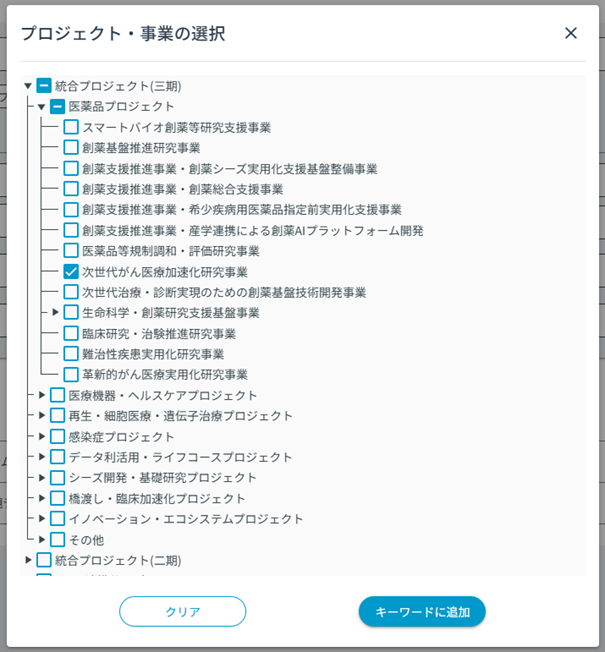Expand 生命科学・創薬研究支援基盤事業 node
605x652 pixels.
tap(56, 313)
